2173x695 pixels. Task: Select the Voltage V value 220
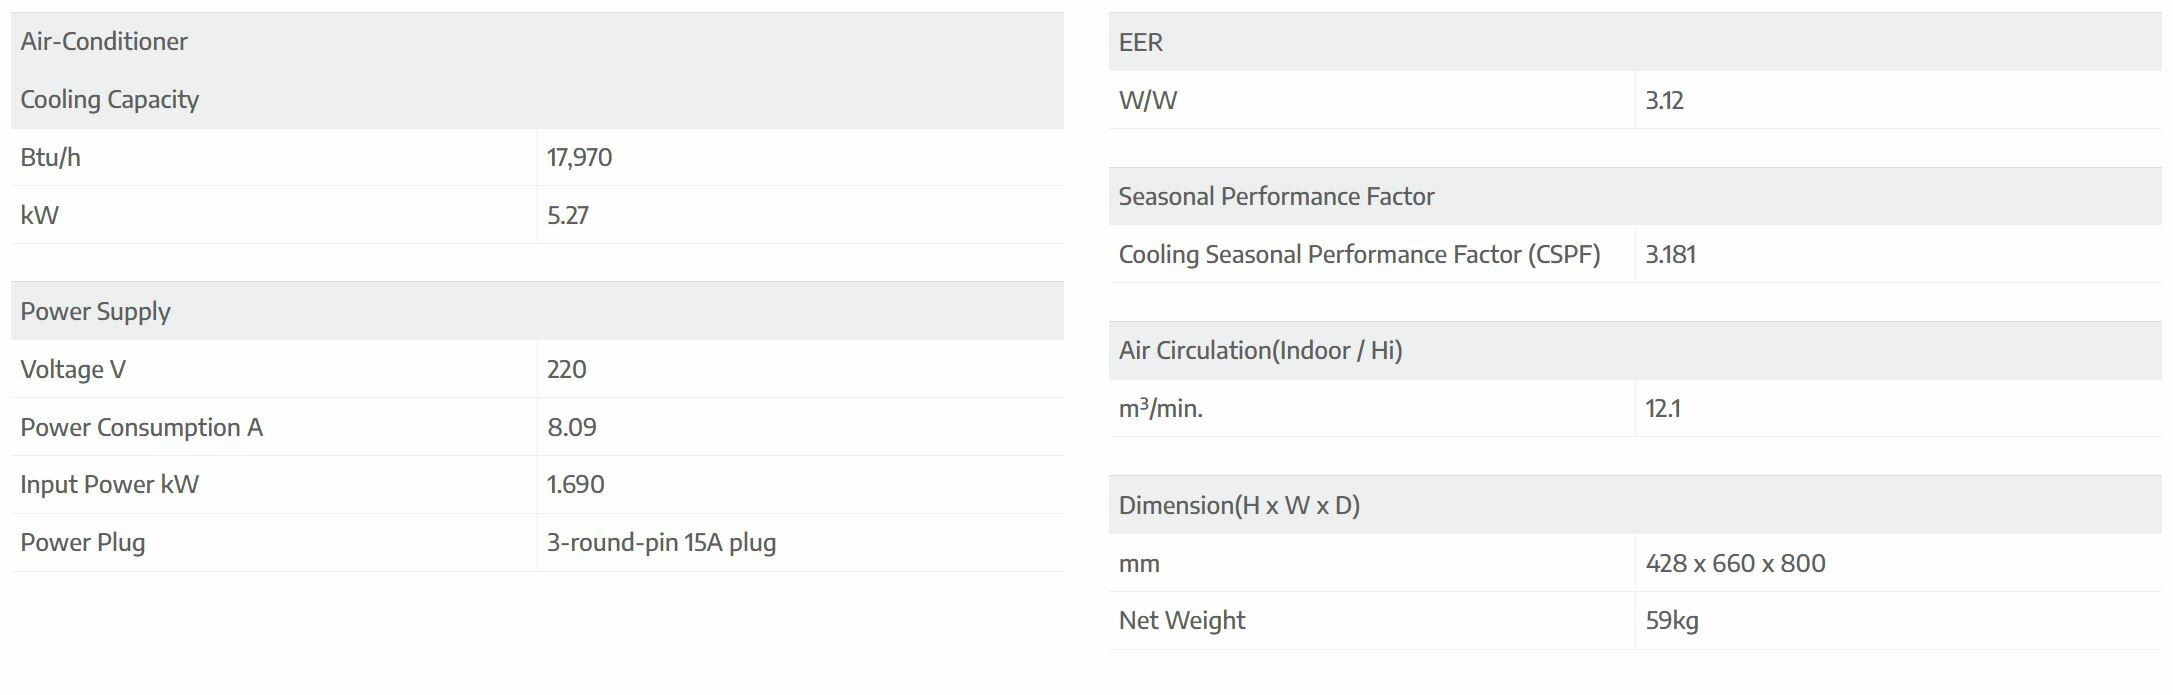pyautogui.click(x=566, y=370)
